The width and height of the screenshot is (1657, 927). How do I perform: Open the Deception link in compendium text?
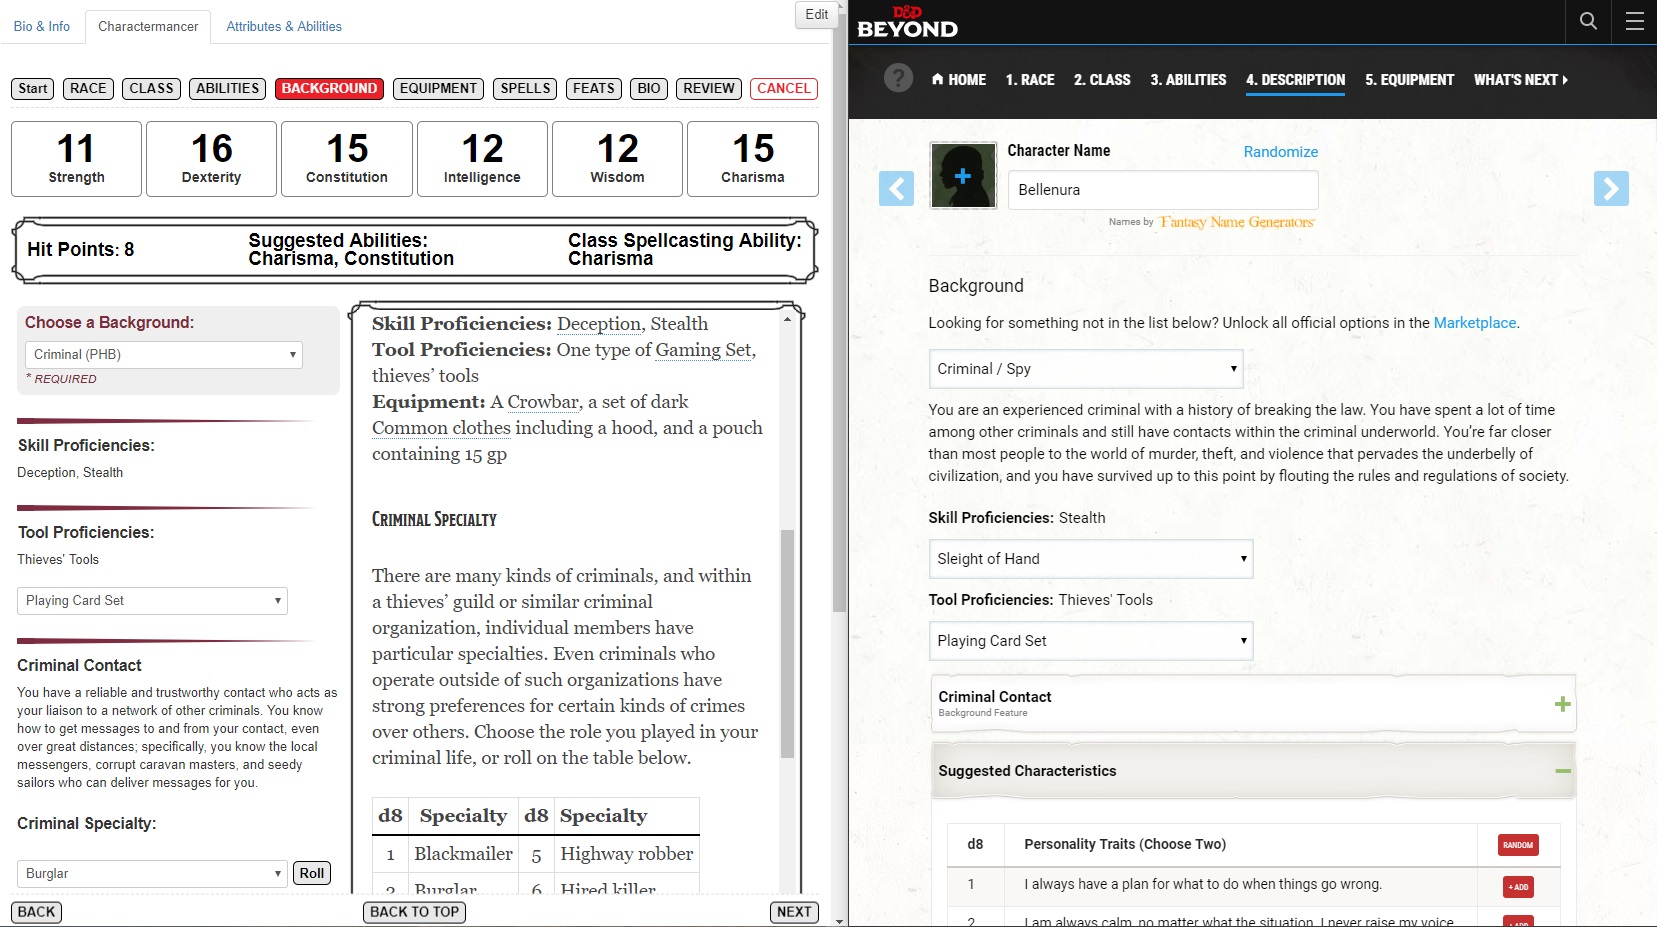pyautogui.click(x=599, y=324)
